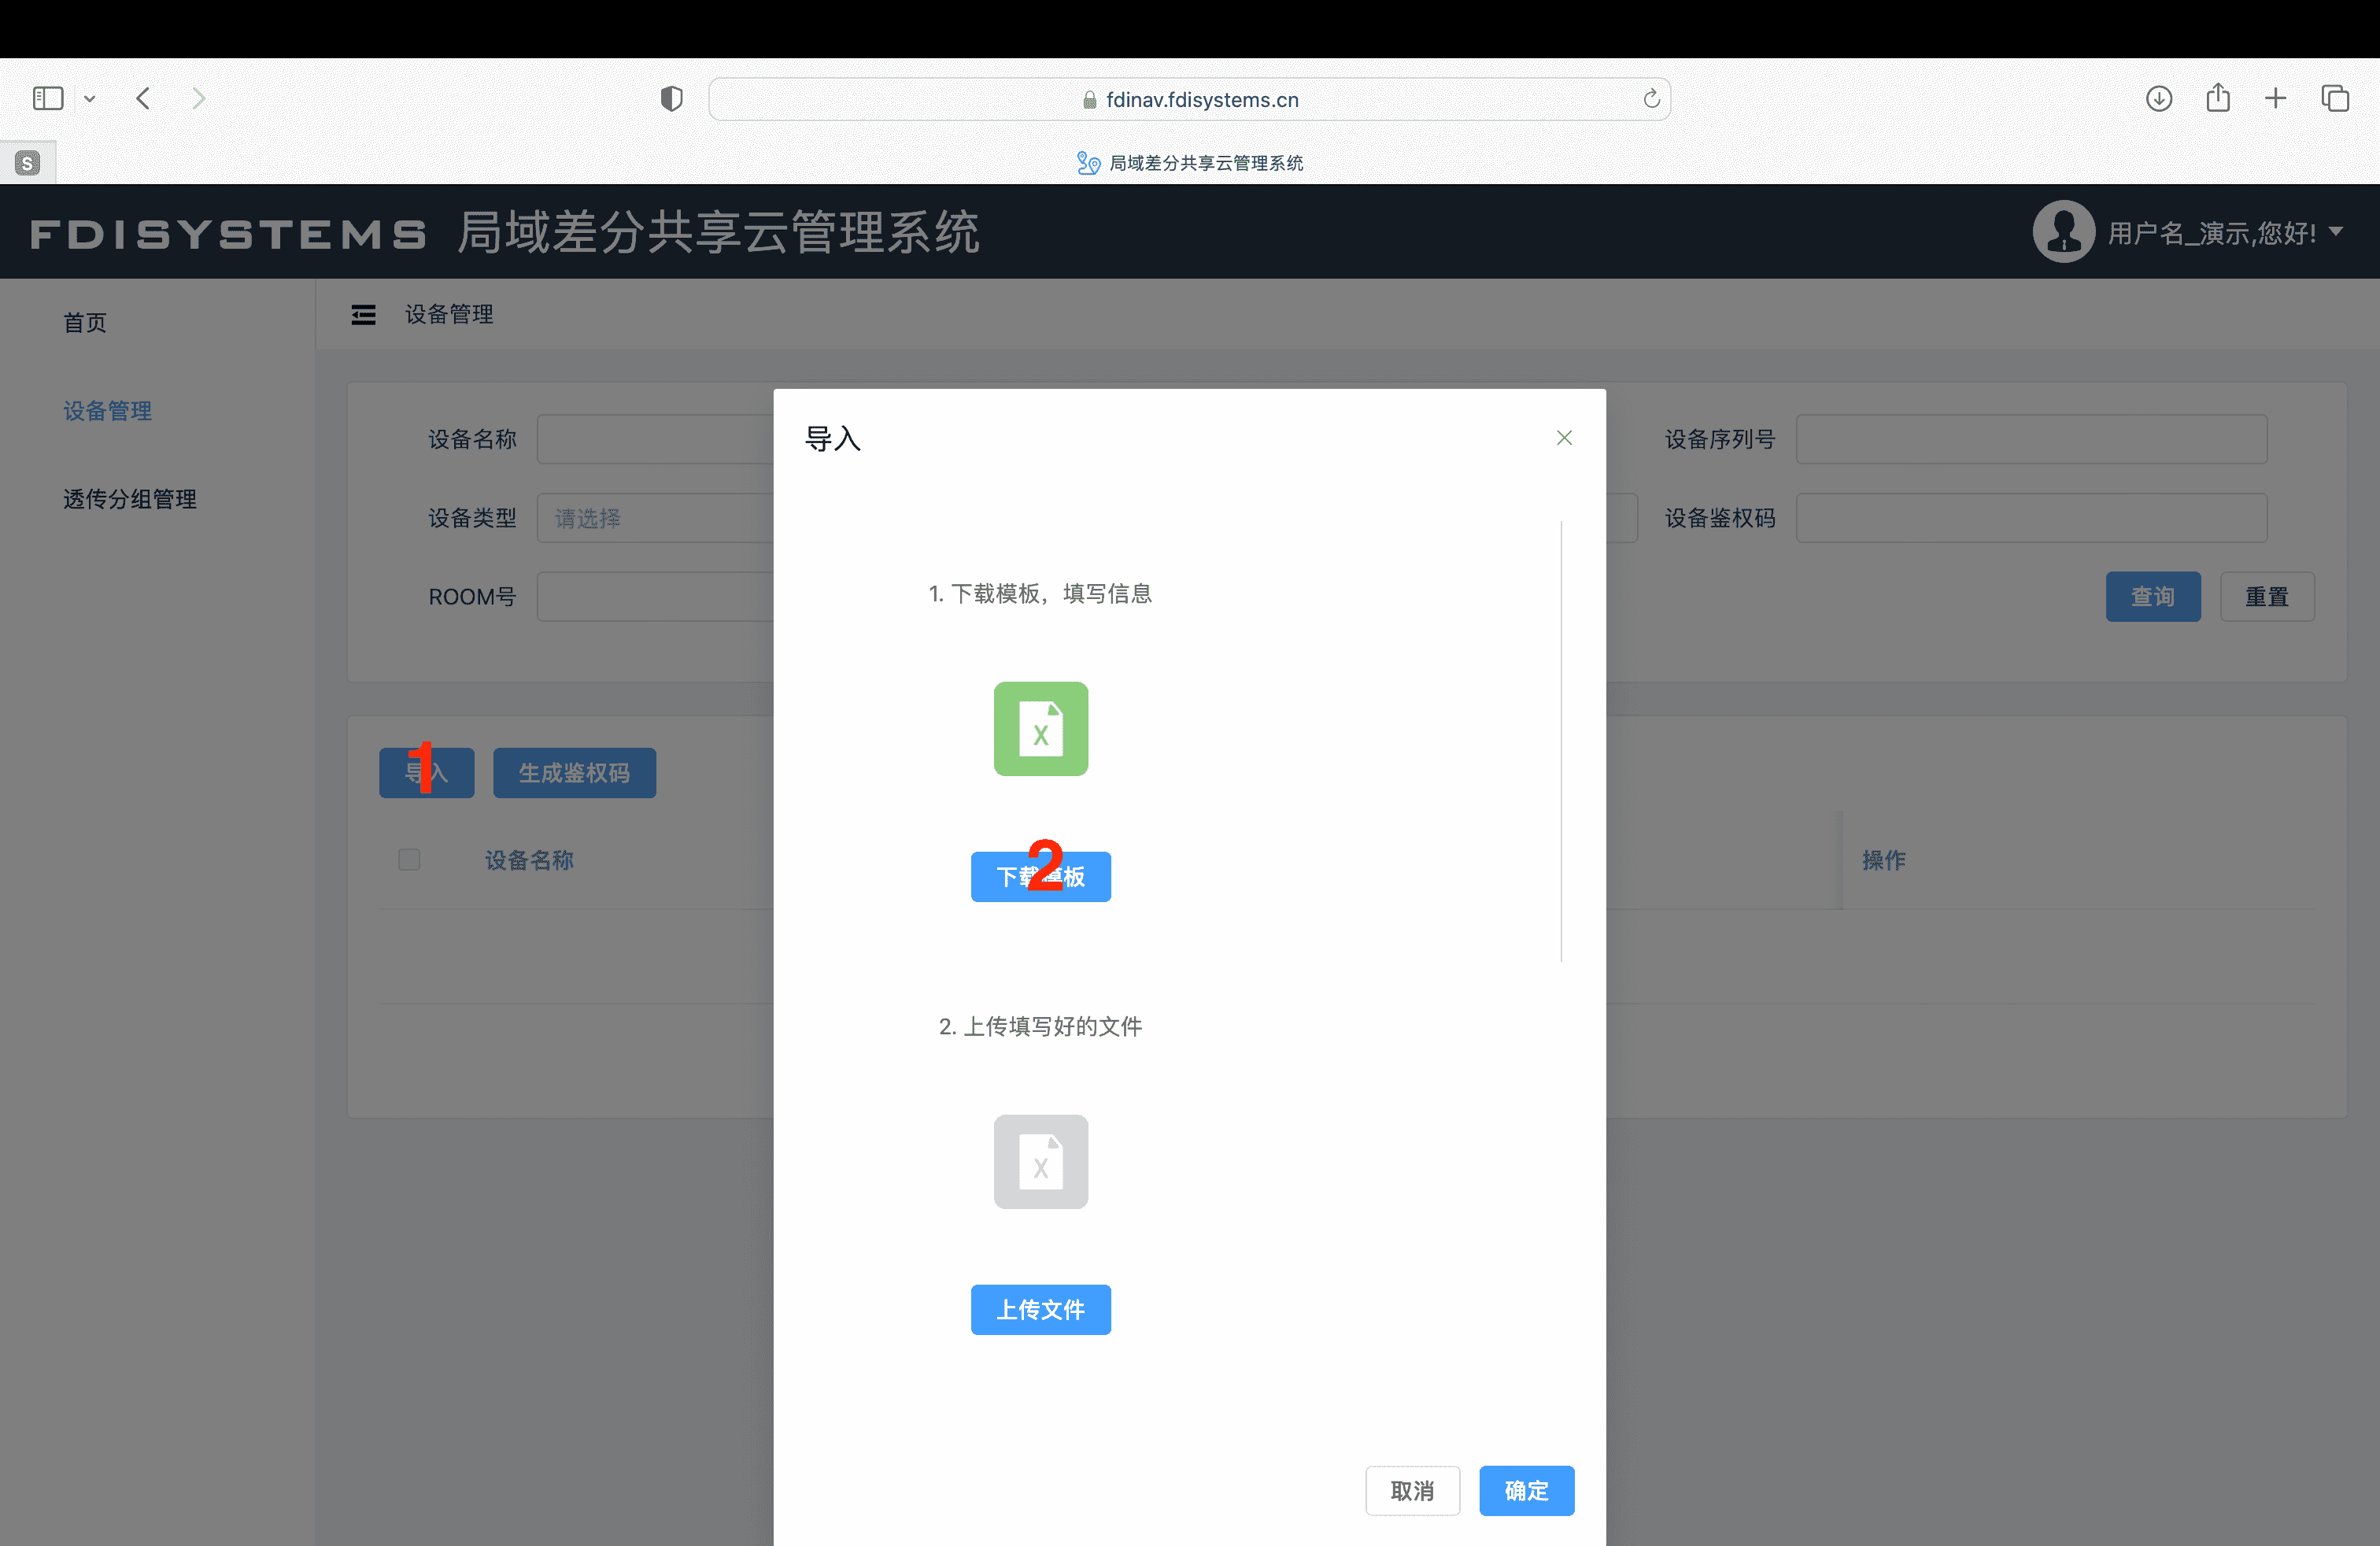Viewport: 2380px width, 1546px height.
Task: Click the 上传文件 button
Action: pos(1040,1309)
